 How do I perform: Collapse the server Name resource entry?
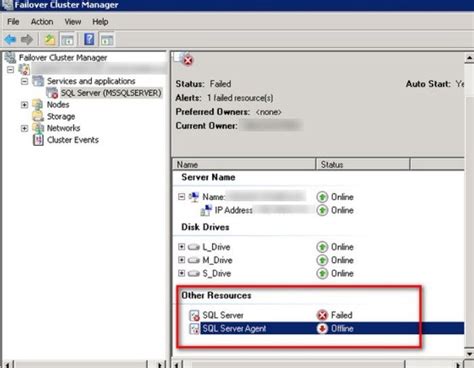pos(181,197)
